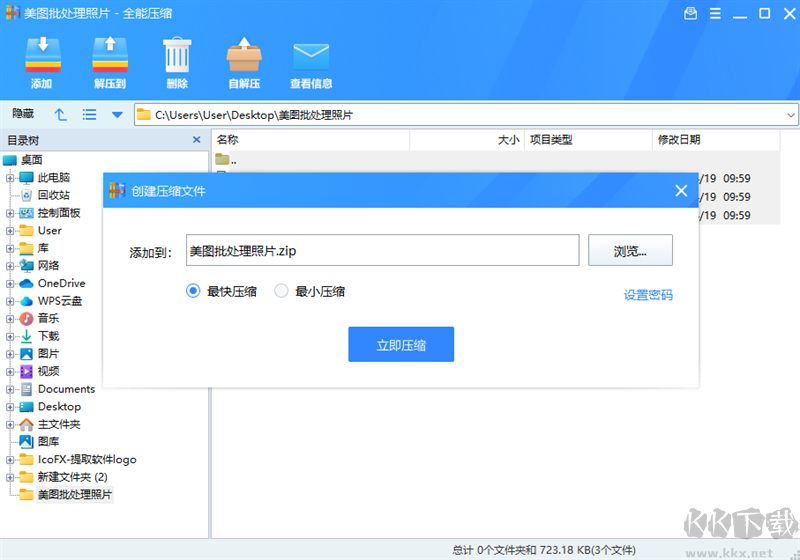Sort by the 名称 column header
This screenshot has height=560, width=800.
pos(228,140)
